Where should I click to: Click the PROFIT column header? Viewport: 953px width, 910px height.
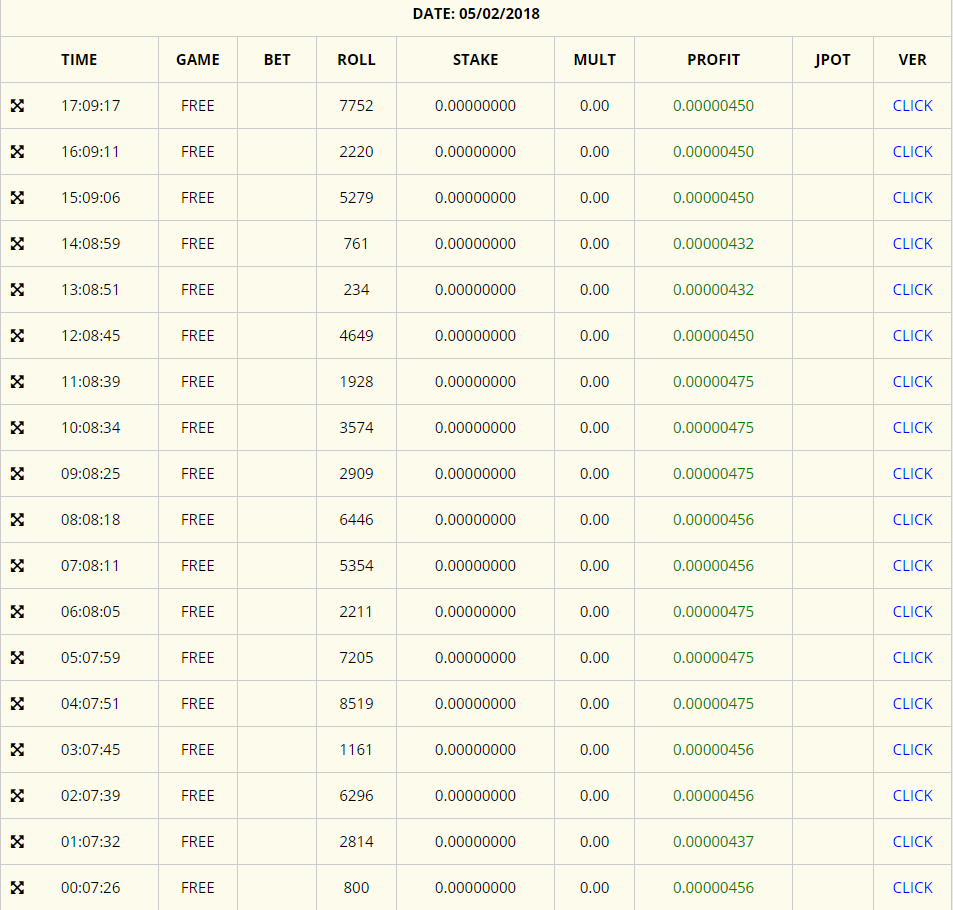pyautogui.click(x=713, y=60)
